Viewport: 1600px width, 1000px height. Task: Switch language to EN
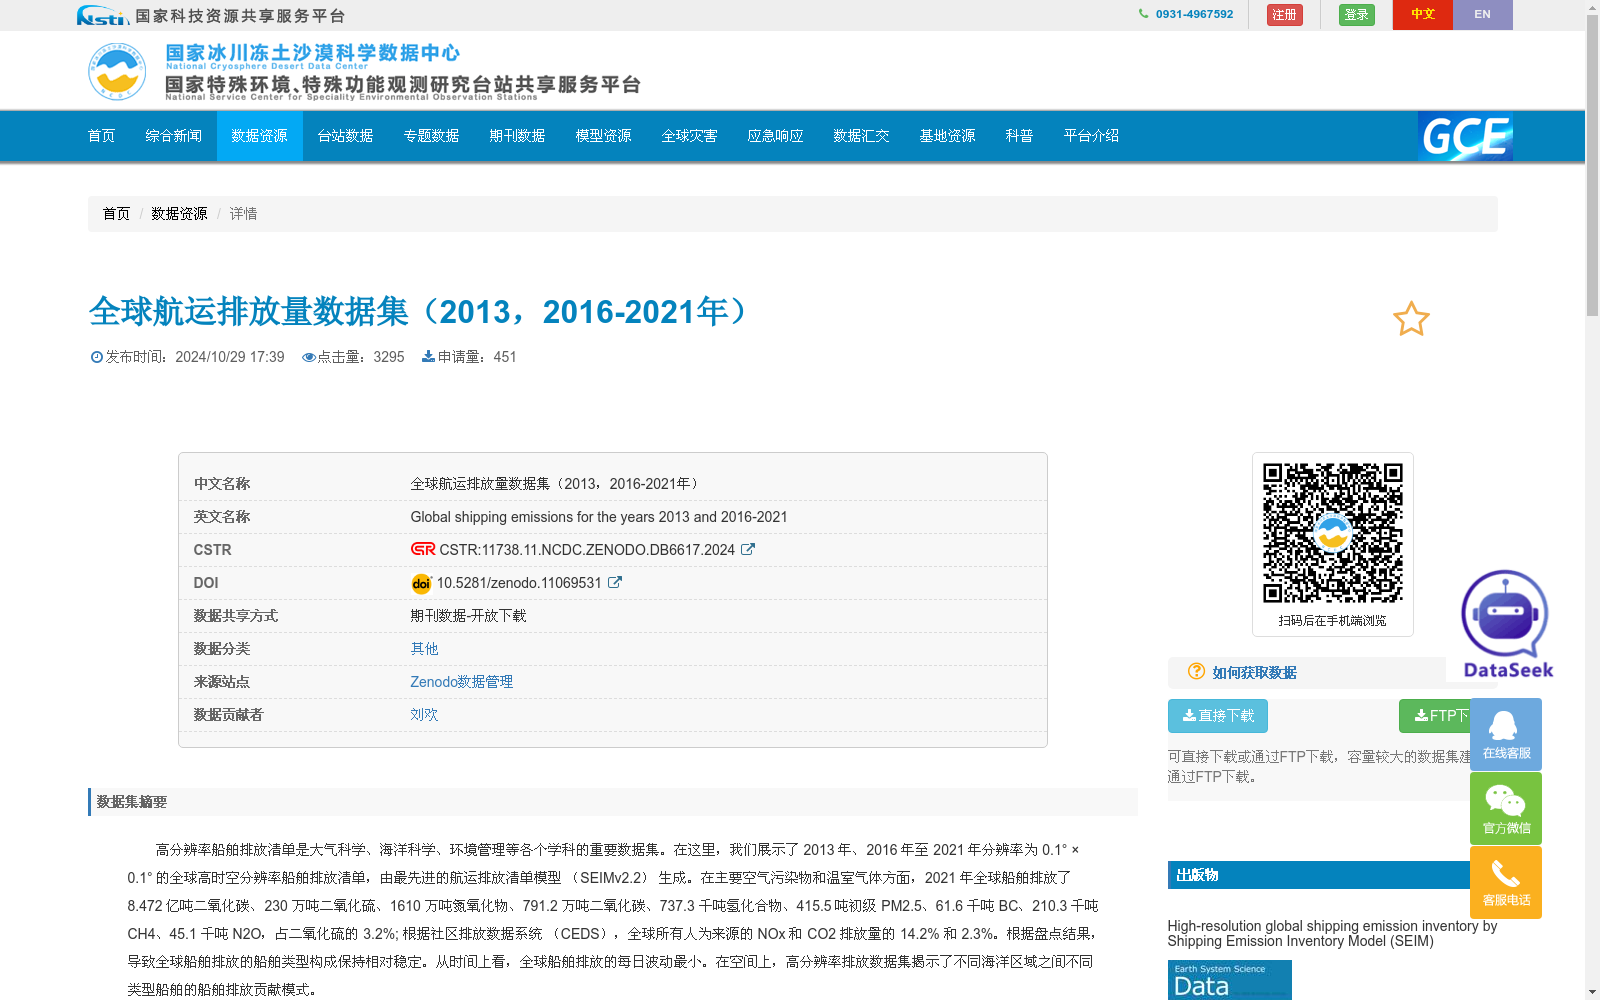coord(1483,14)
